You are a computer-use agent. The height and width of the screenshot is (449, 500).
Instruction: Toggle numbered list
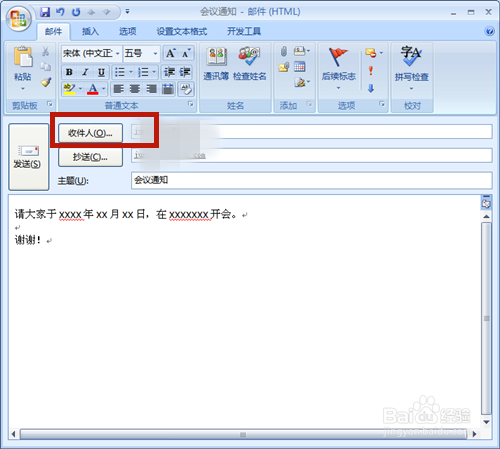(x=143, y=72)
